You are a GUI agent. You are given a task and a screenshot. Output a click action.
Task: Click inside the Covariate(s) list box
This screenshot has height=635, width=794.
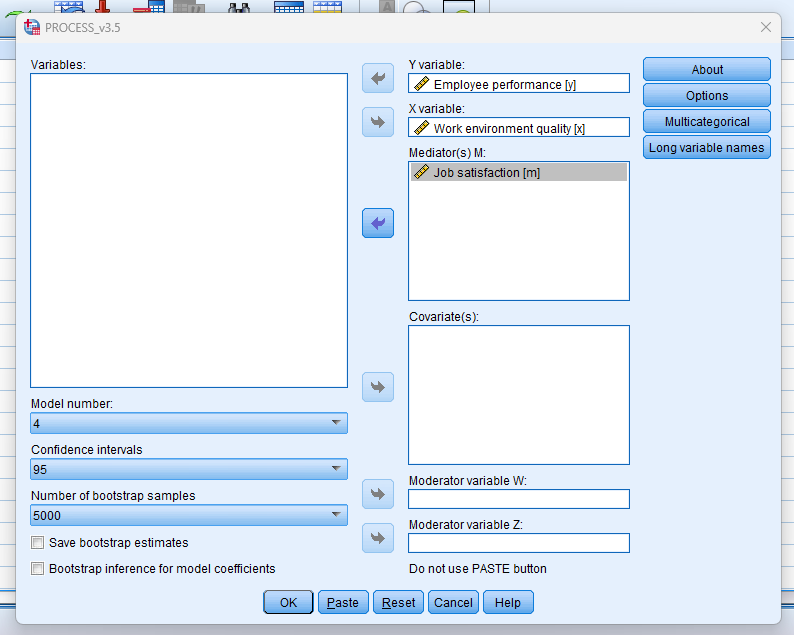[519, 395]
